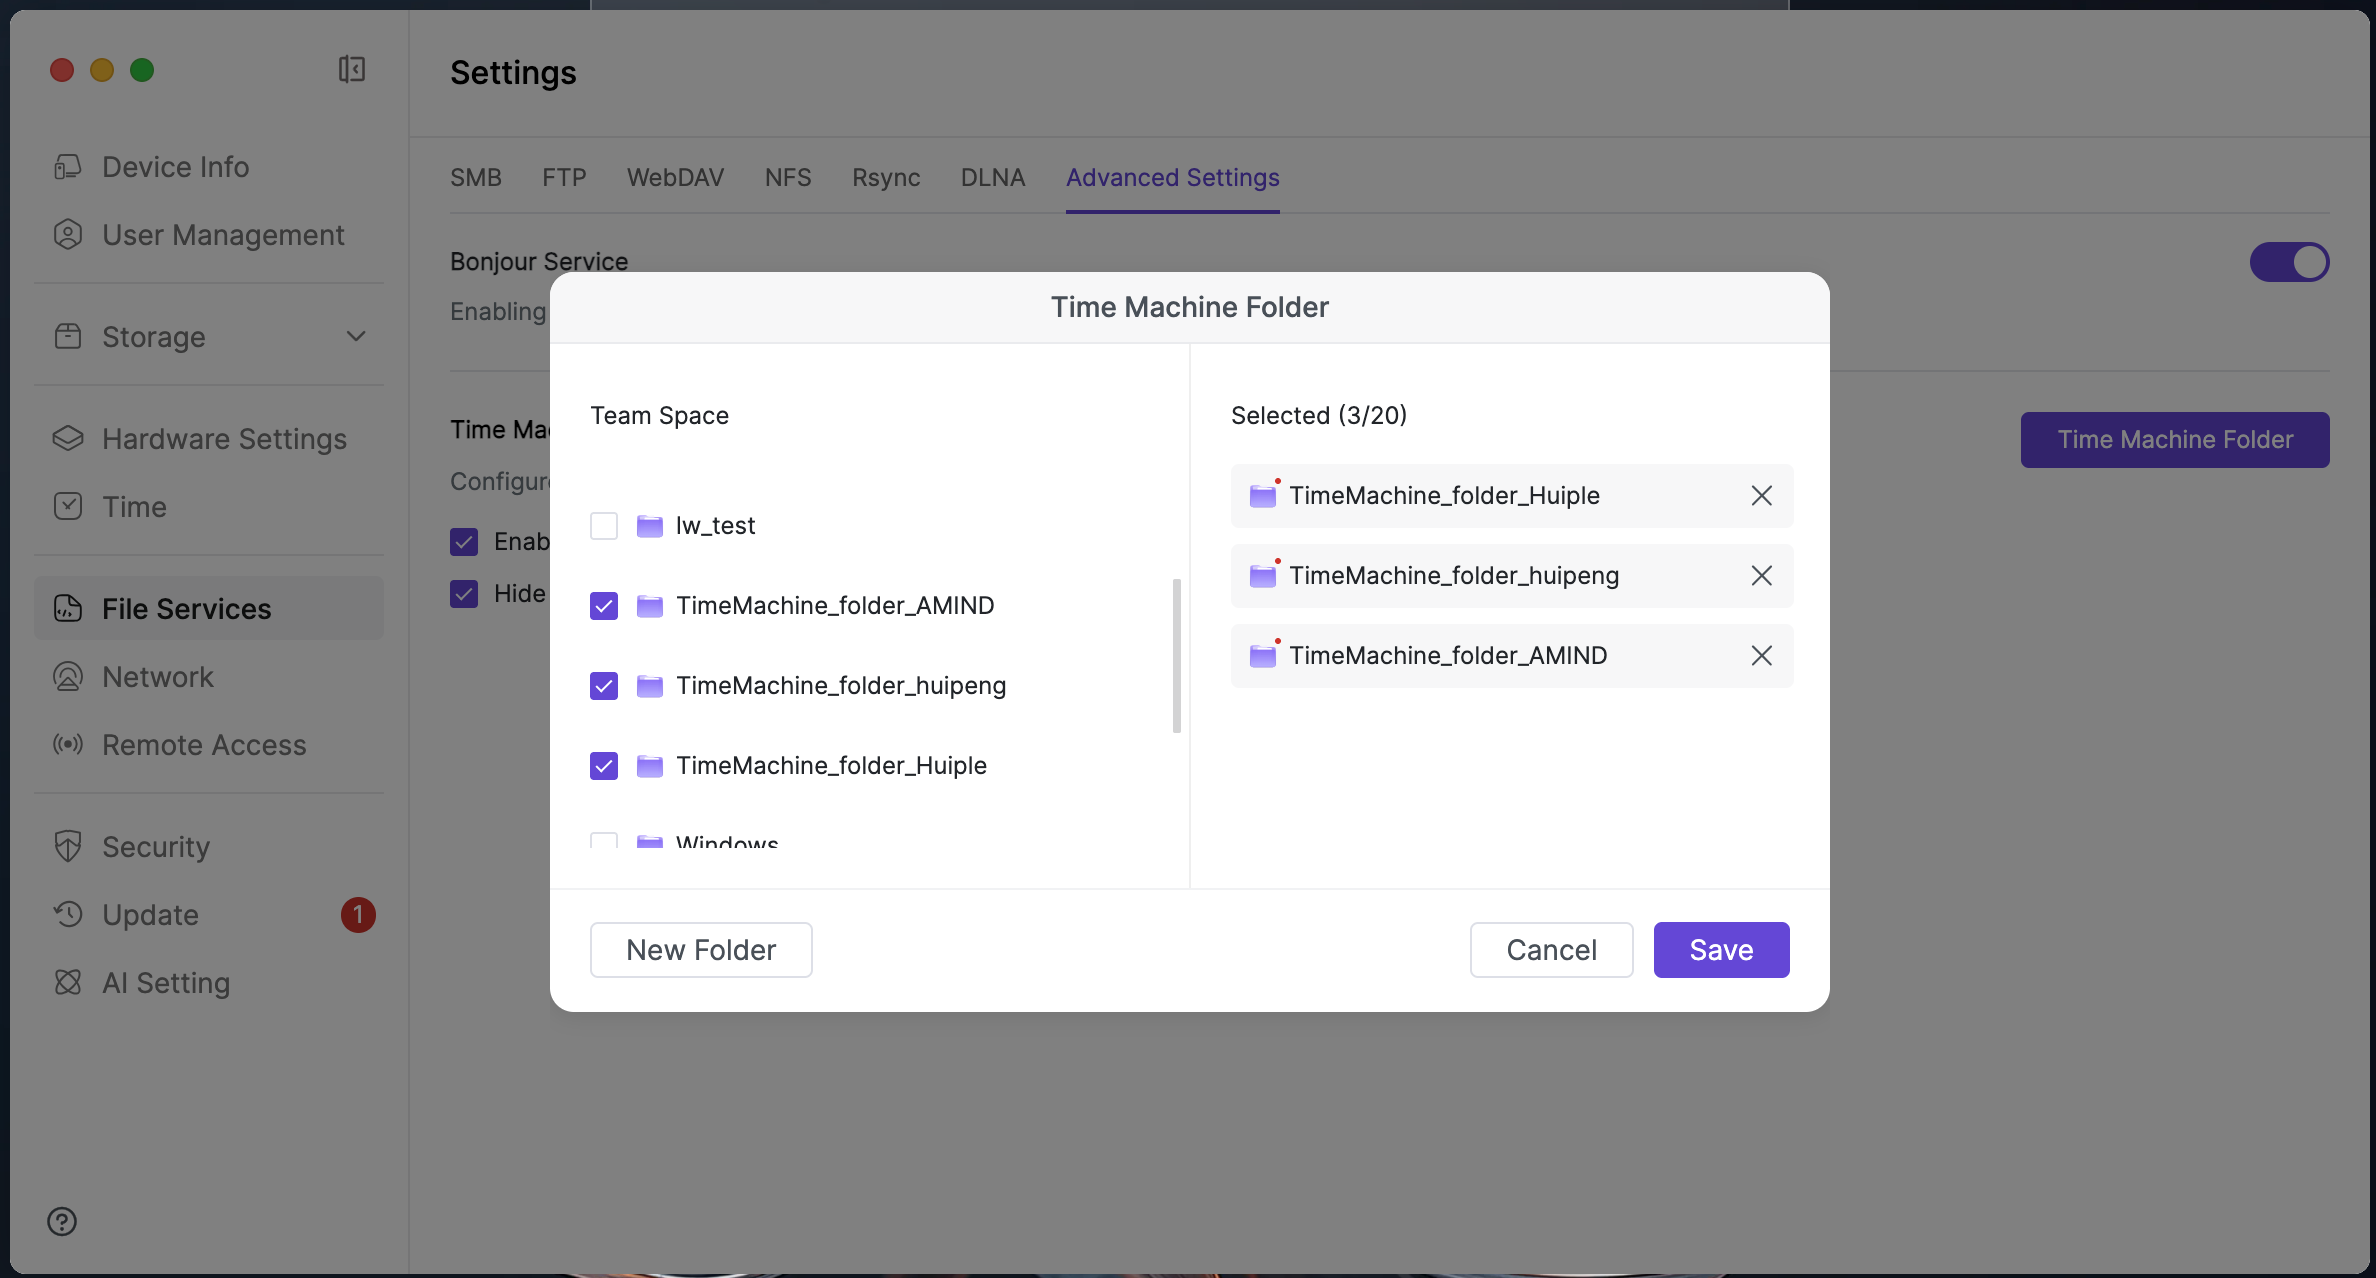The image size is (2376, 1278).
Task: Uncheck TimeMachine_folder_AMIND in Team Space
Action: (x=604, y=606)
